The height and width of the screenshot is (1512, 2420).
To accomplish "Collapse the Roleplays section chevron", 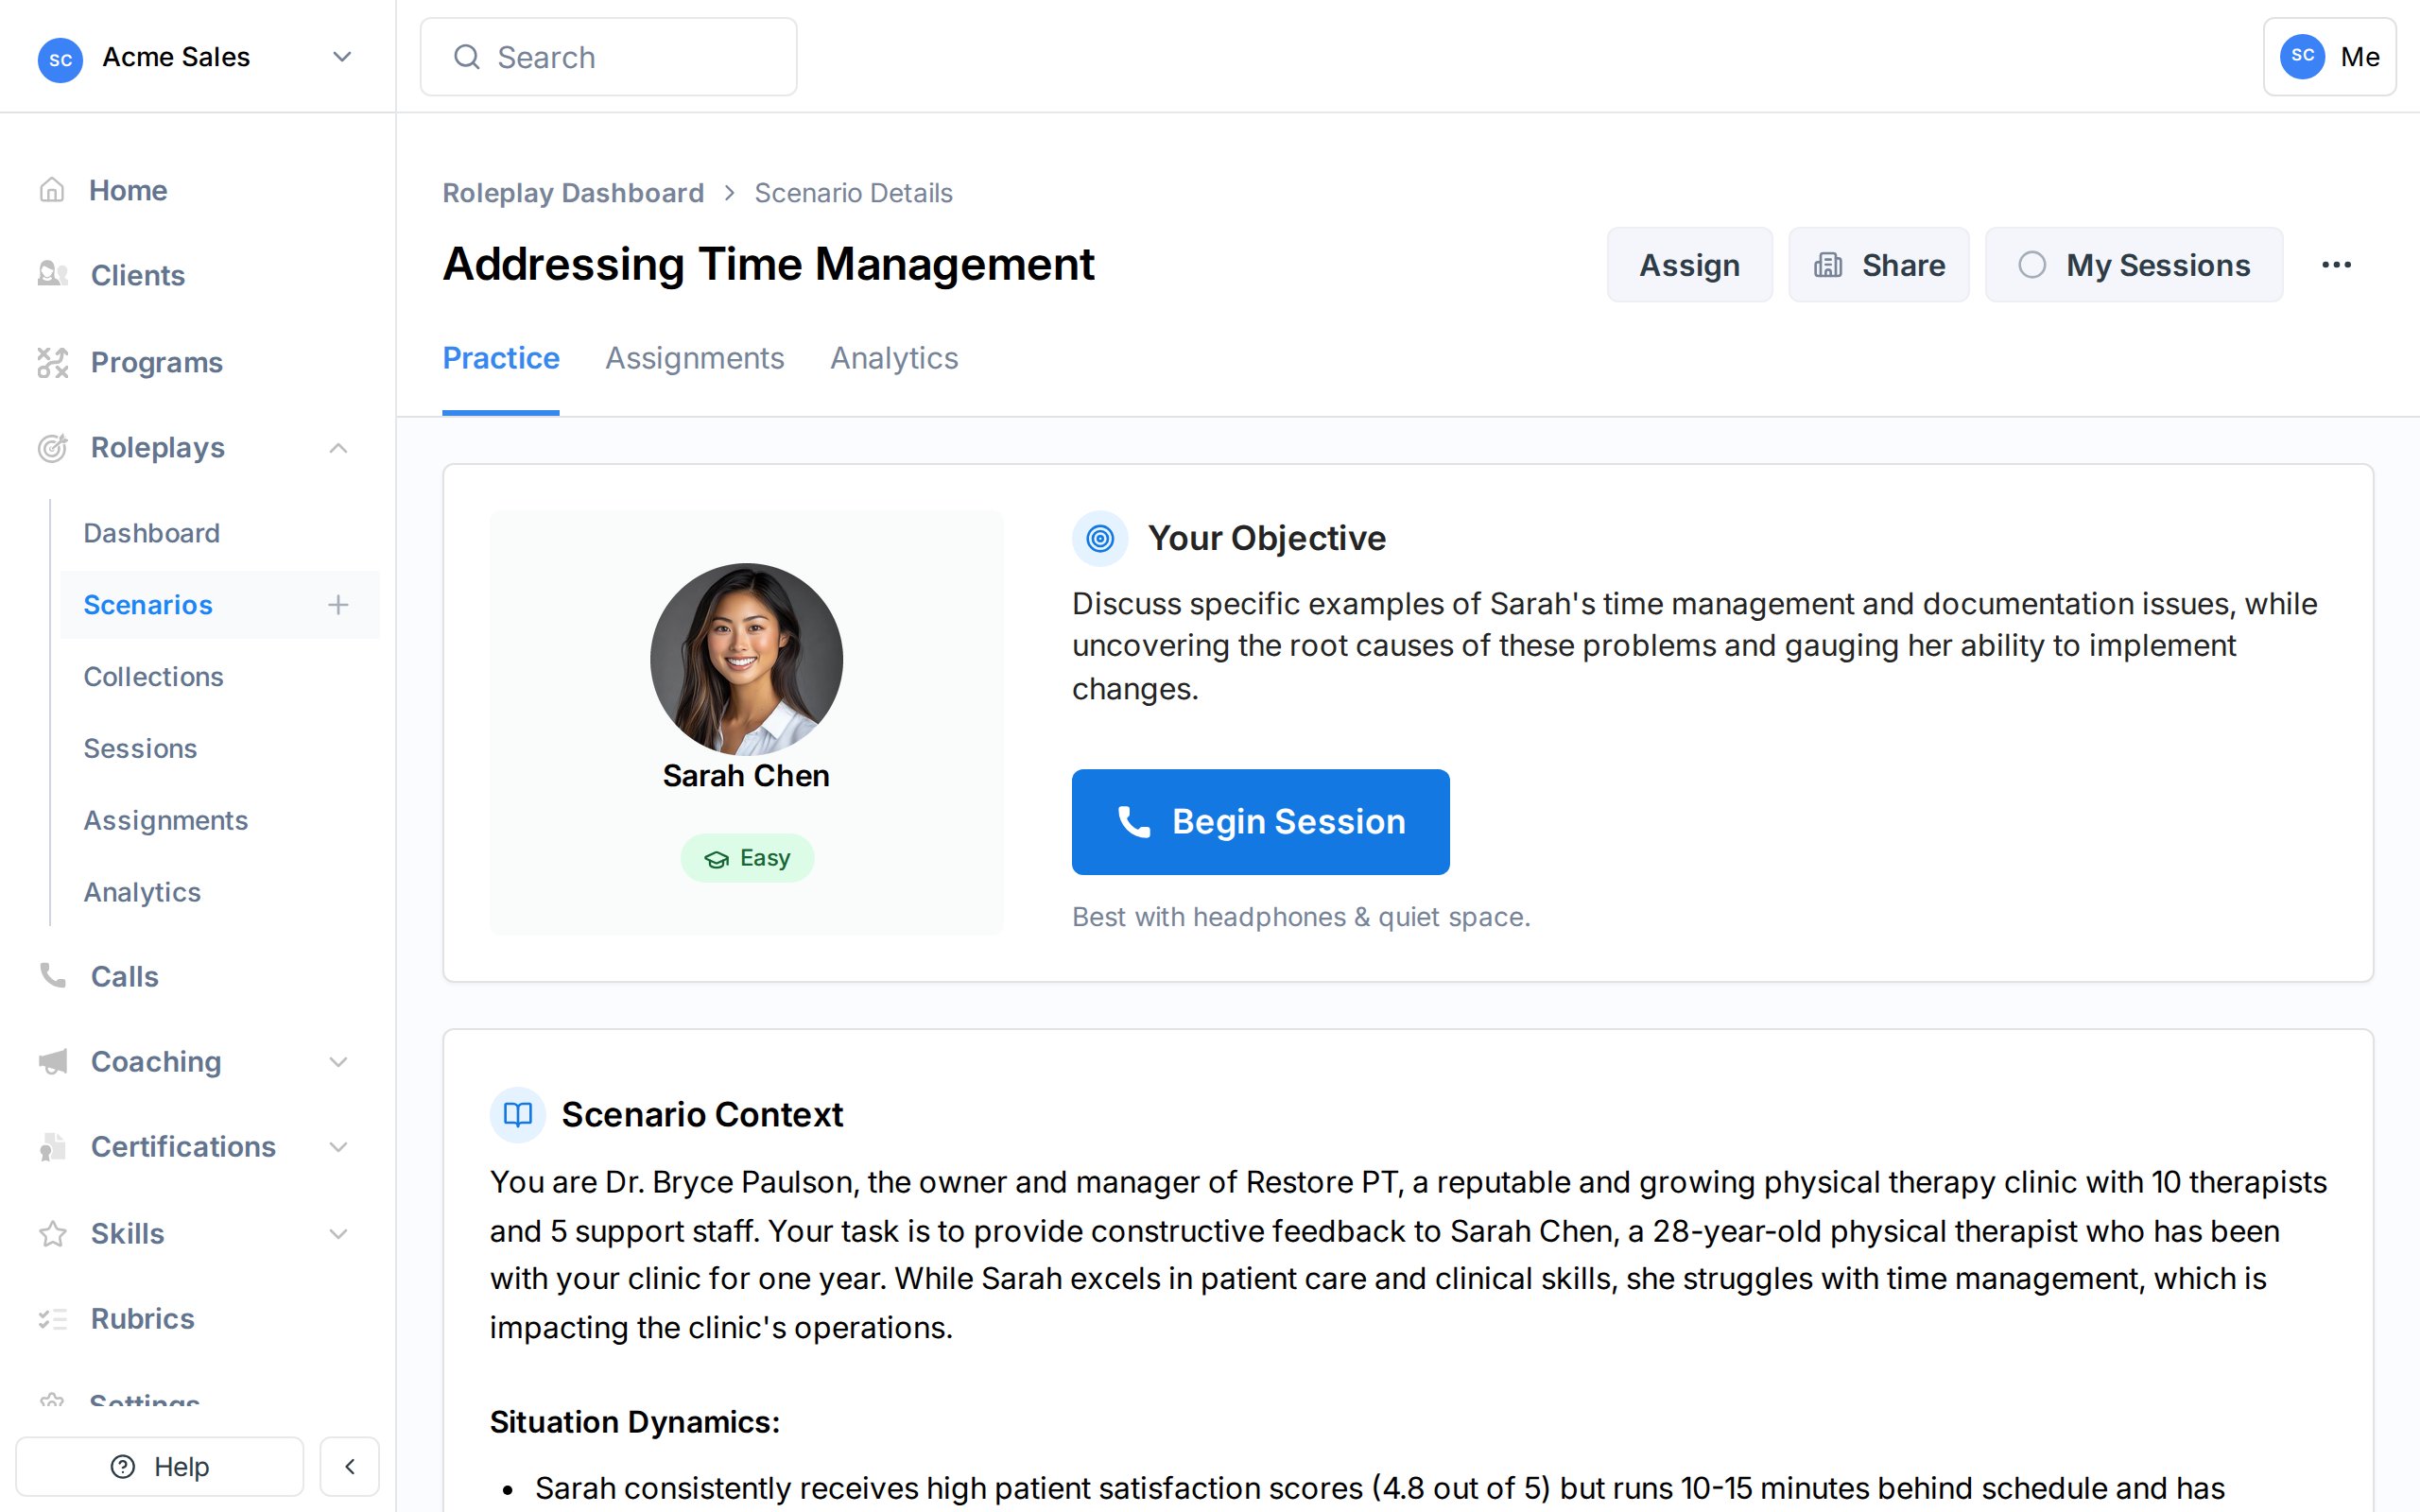I will [x=338, y=448].
